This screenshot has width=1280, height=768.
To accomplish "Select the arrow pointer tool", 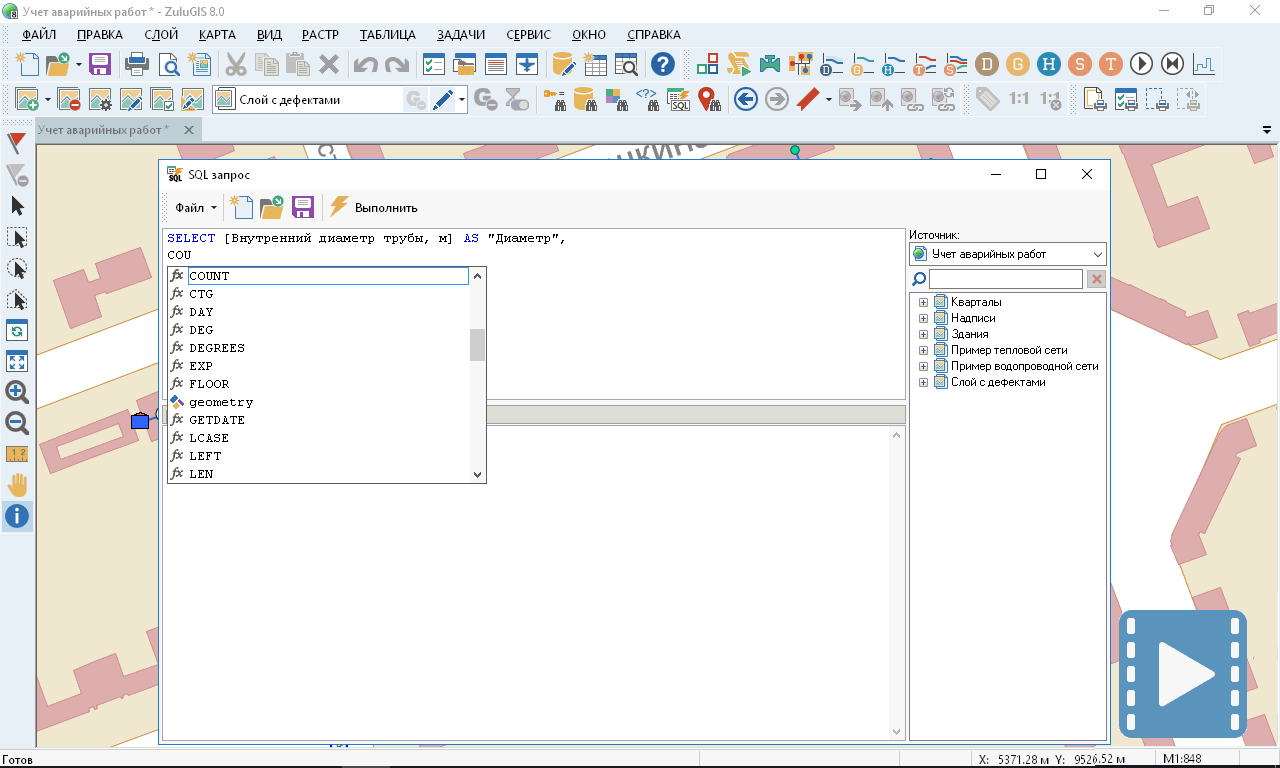I will pyautogui.click(x=17, y=206).
